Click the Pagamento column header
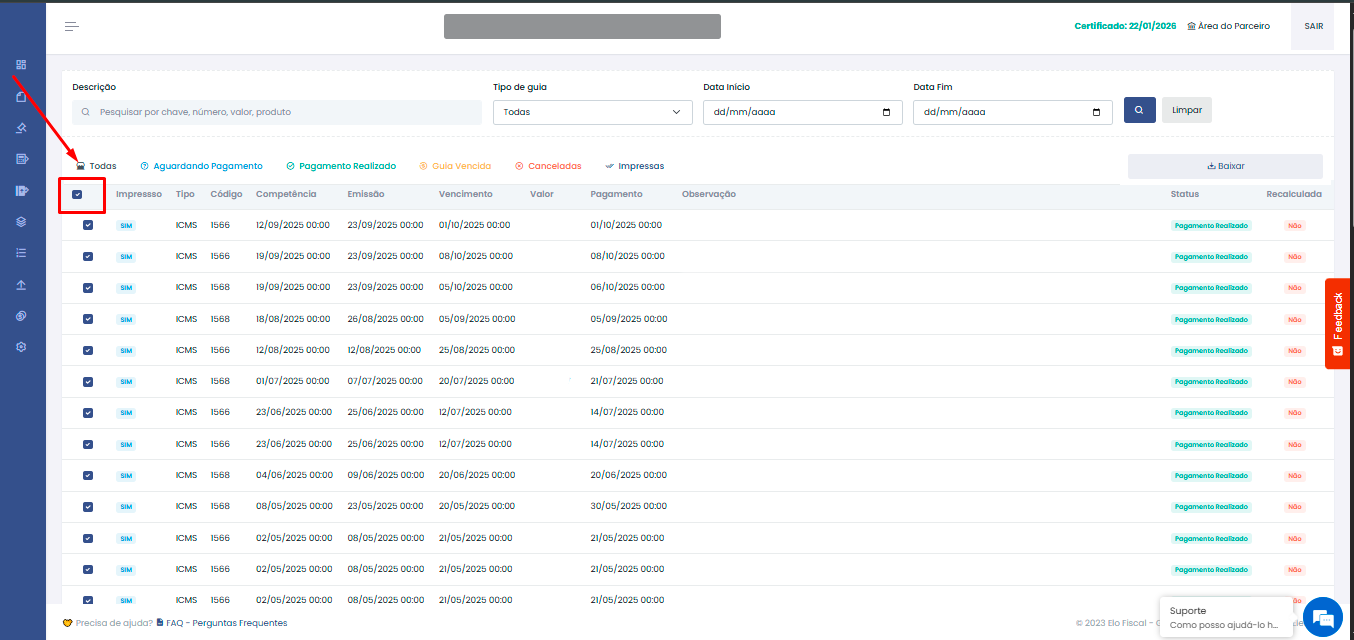 click(617, 194)
